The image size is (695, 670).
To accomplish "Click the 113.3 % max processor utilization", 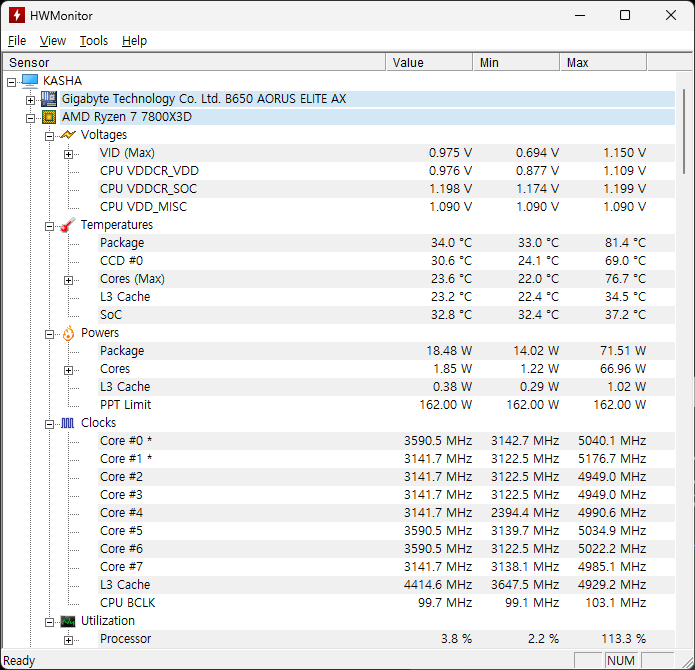I will [623, 639].
